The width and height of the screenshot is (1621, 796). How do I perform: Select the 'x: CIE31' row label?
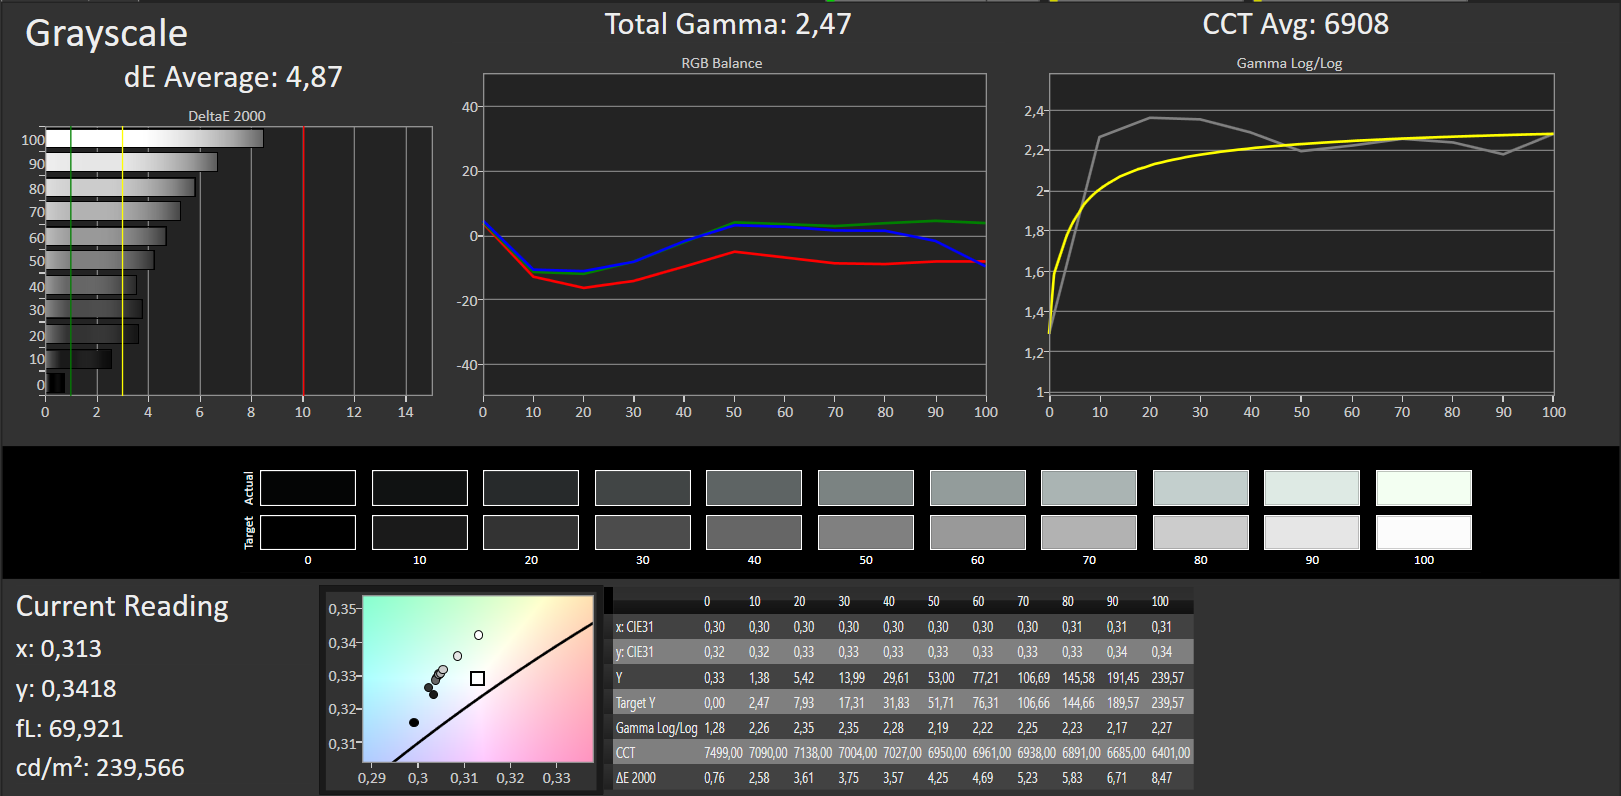[x=634, y=627]
